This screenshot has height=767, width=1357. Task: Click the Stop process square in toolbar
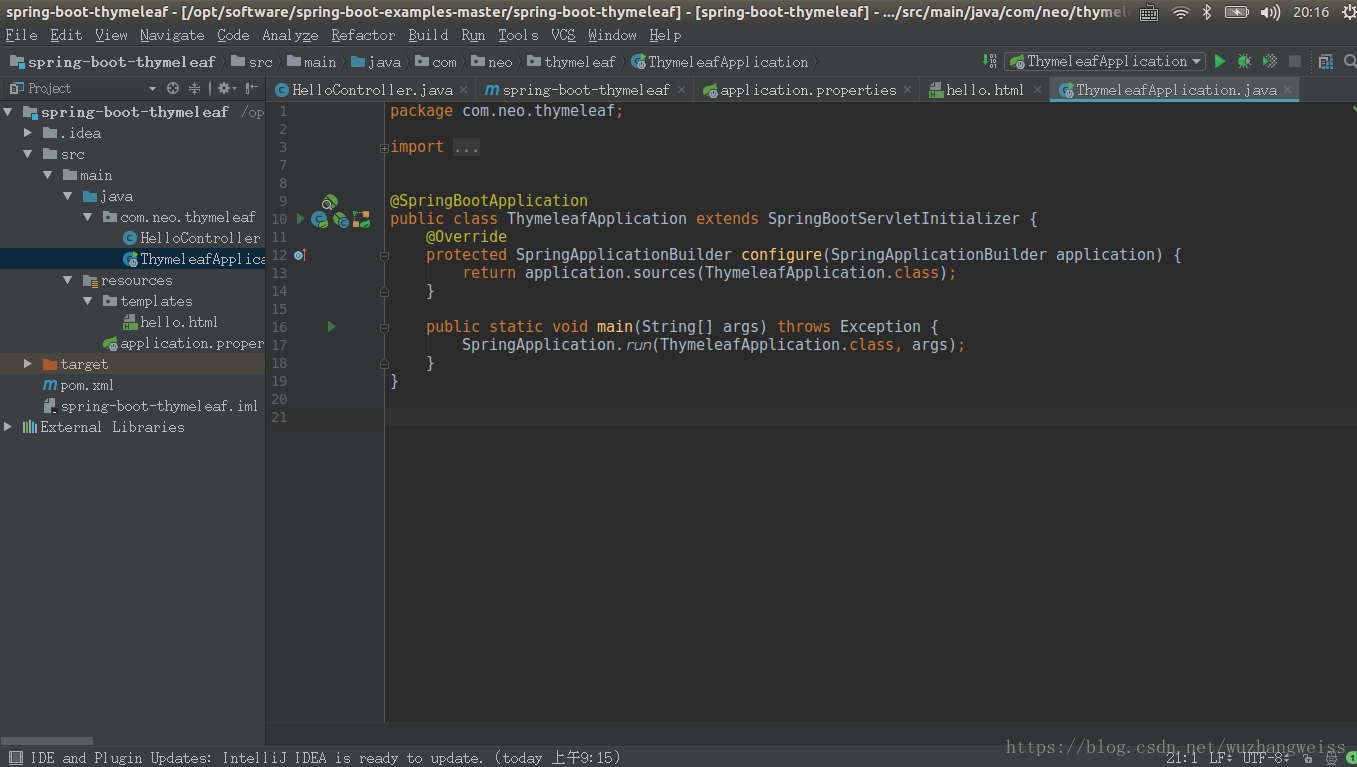1295,61
